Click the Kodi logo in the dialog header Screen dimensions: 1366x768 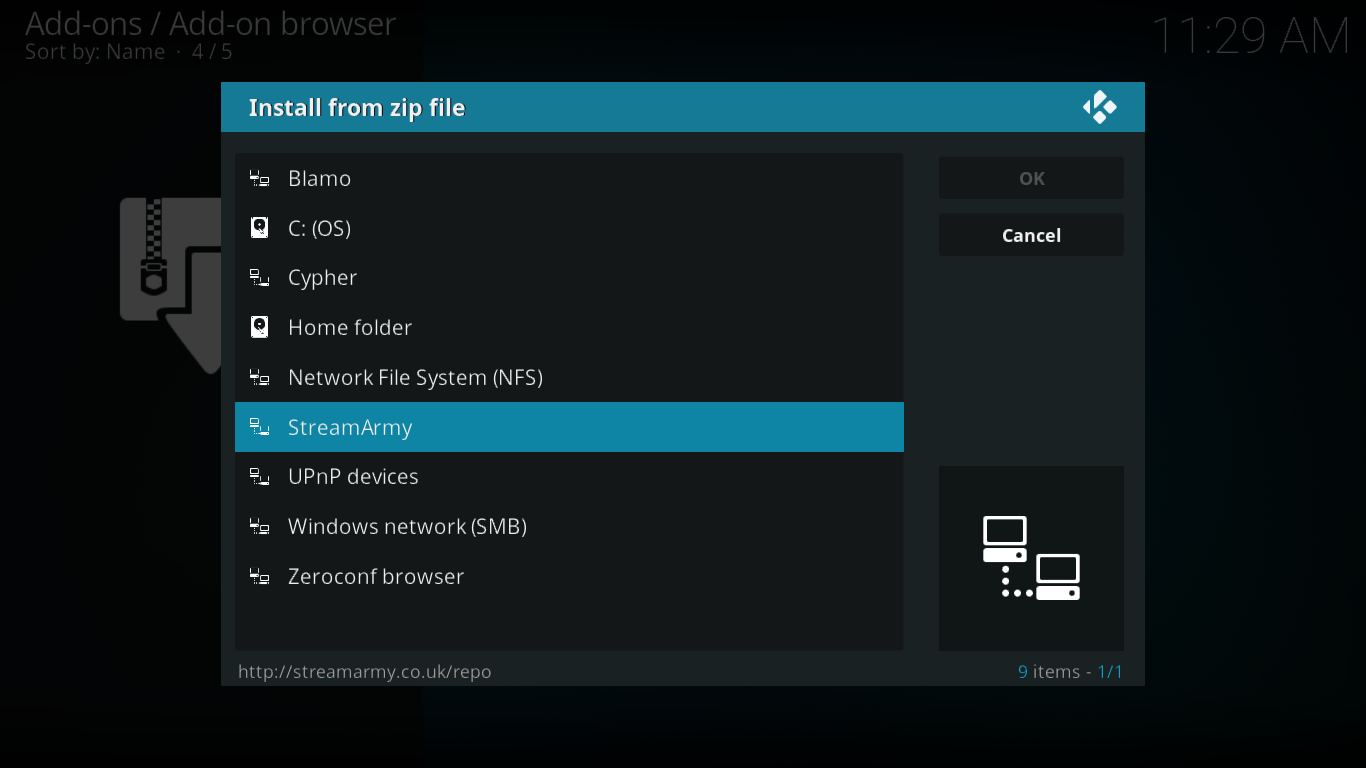click(x=1100, y=106)
